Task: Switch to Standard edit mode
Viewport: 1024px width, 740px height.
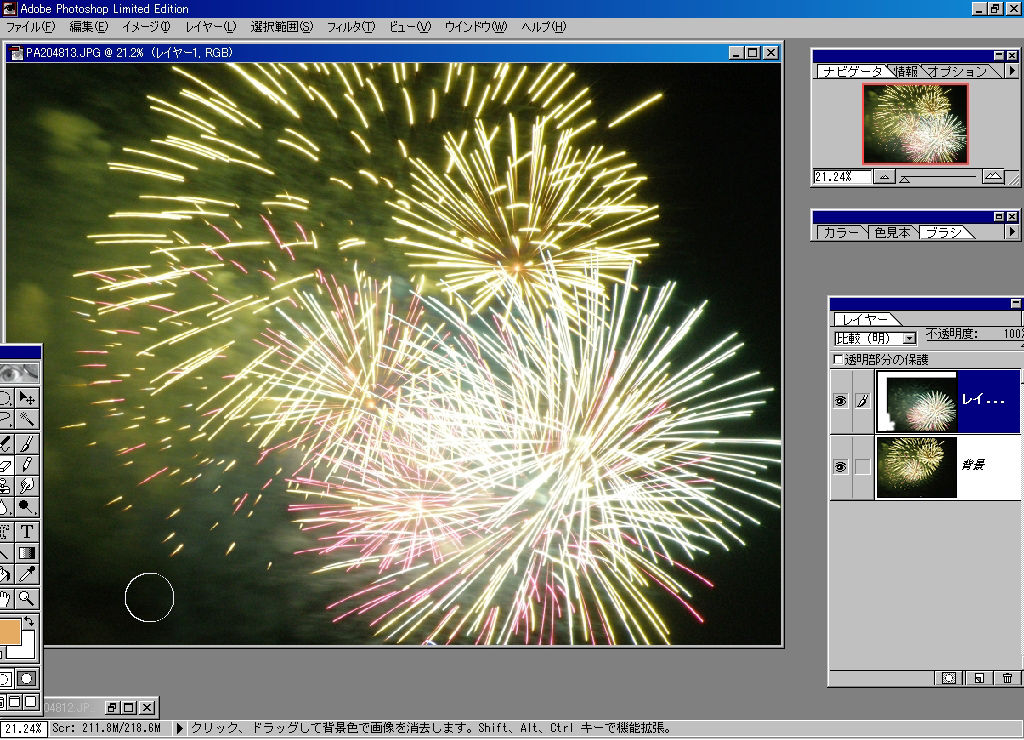Action: click(x=7, y=679)
